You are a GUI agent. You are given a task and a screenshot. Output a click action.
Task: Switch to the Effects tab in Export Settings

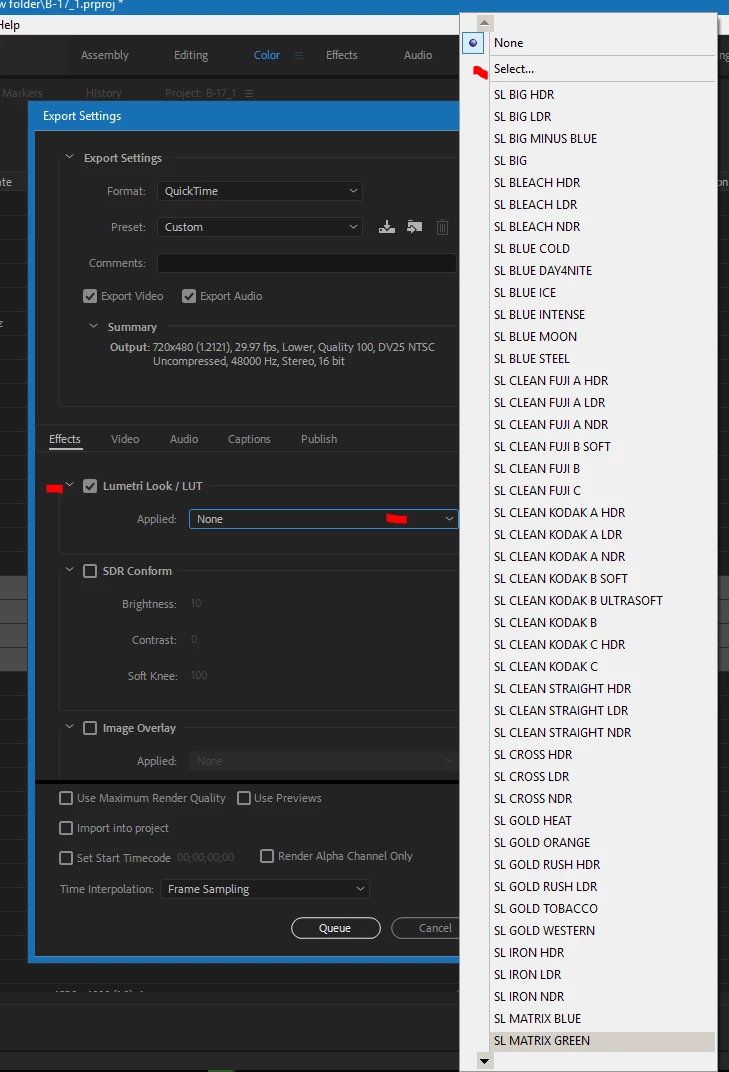pyautogui.click(x=65, y=439)
